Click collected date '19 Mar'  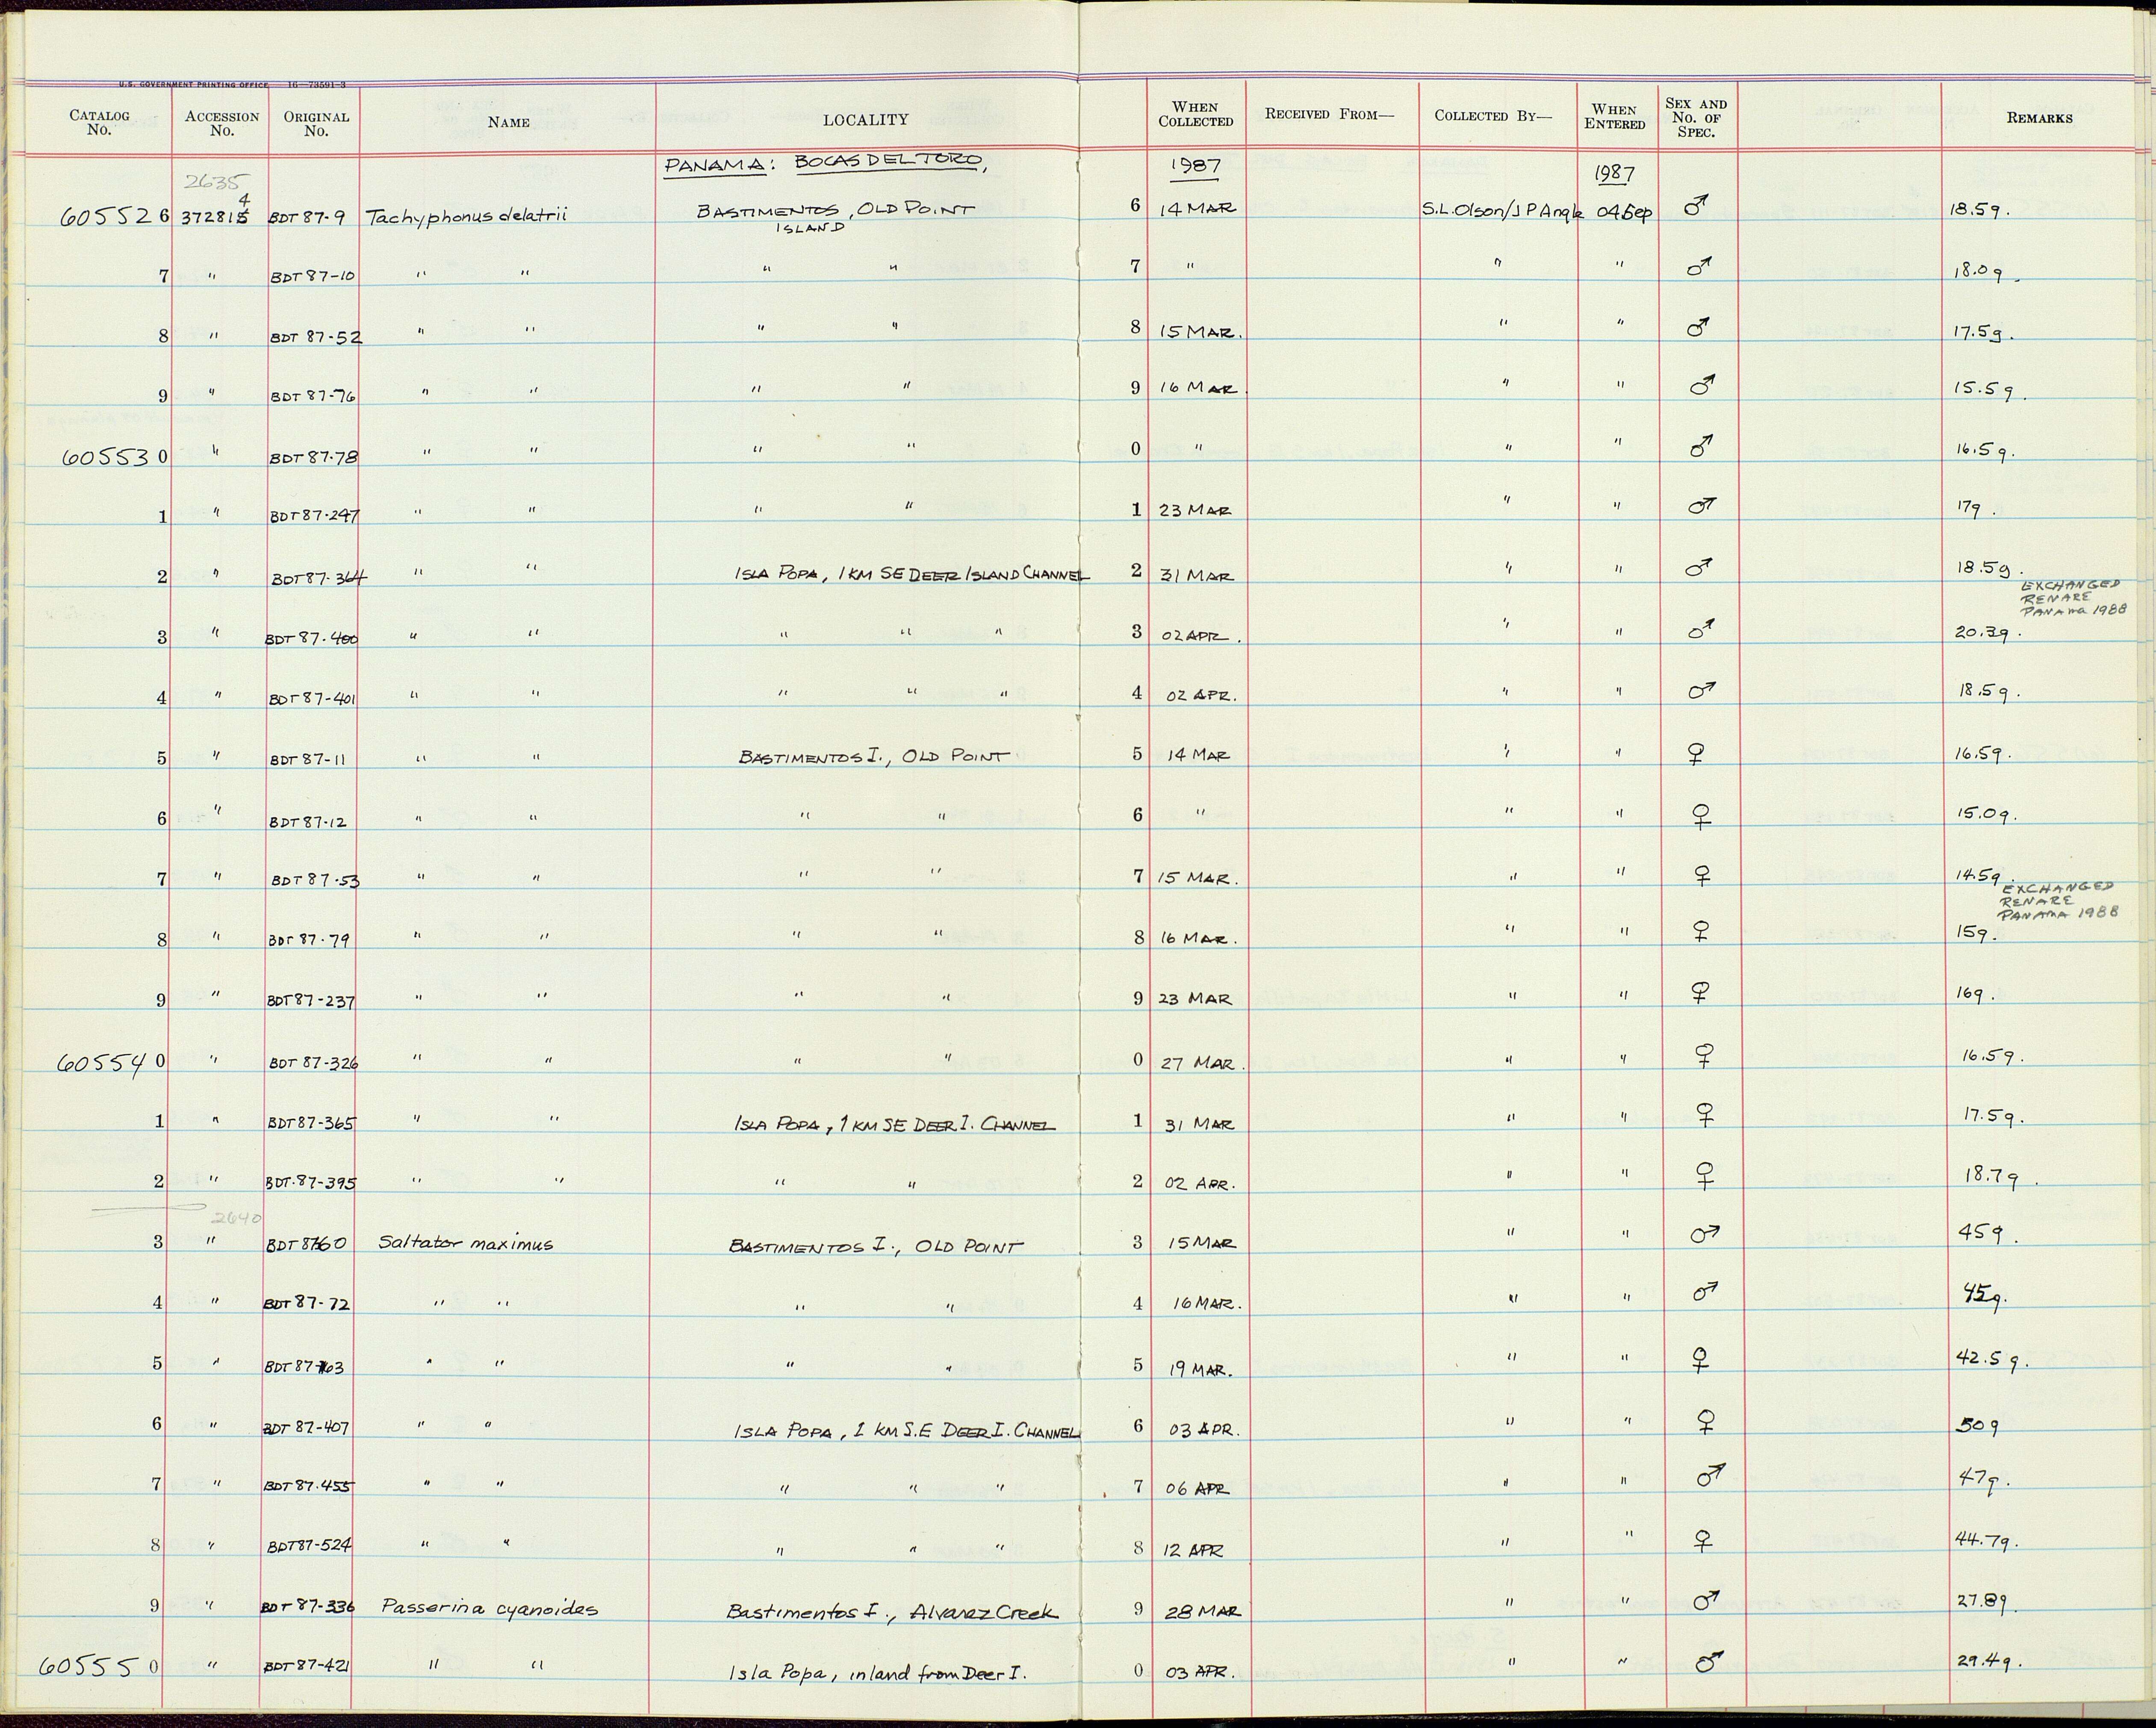point(1201,1369)
